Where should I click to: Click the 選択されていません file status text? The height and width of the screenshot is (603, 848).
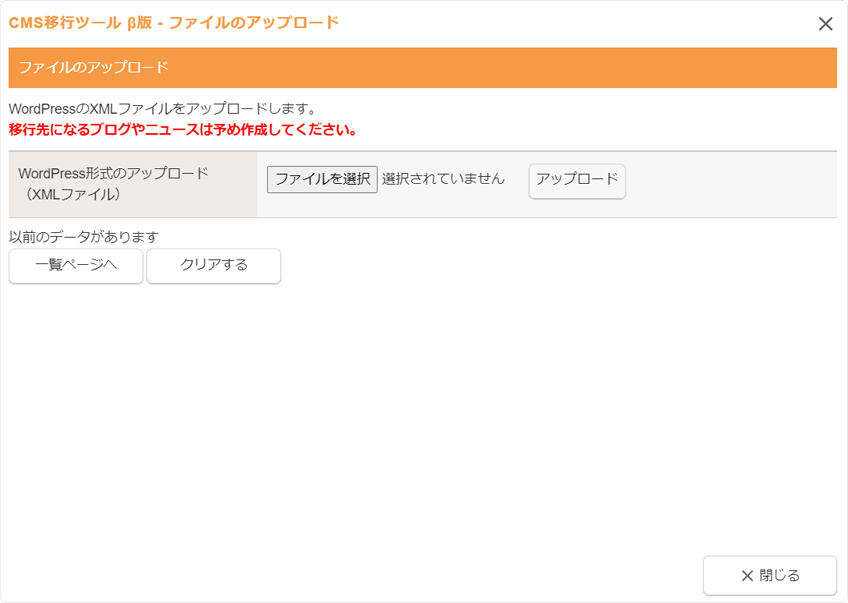pos(443,179)
